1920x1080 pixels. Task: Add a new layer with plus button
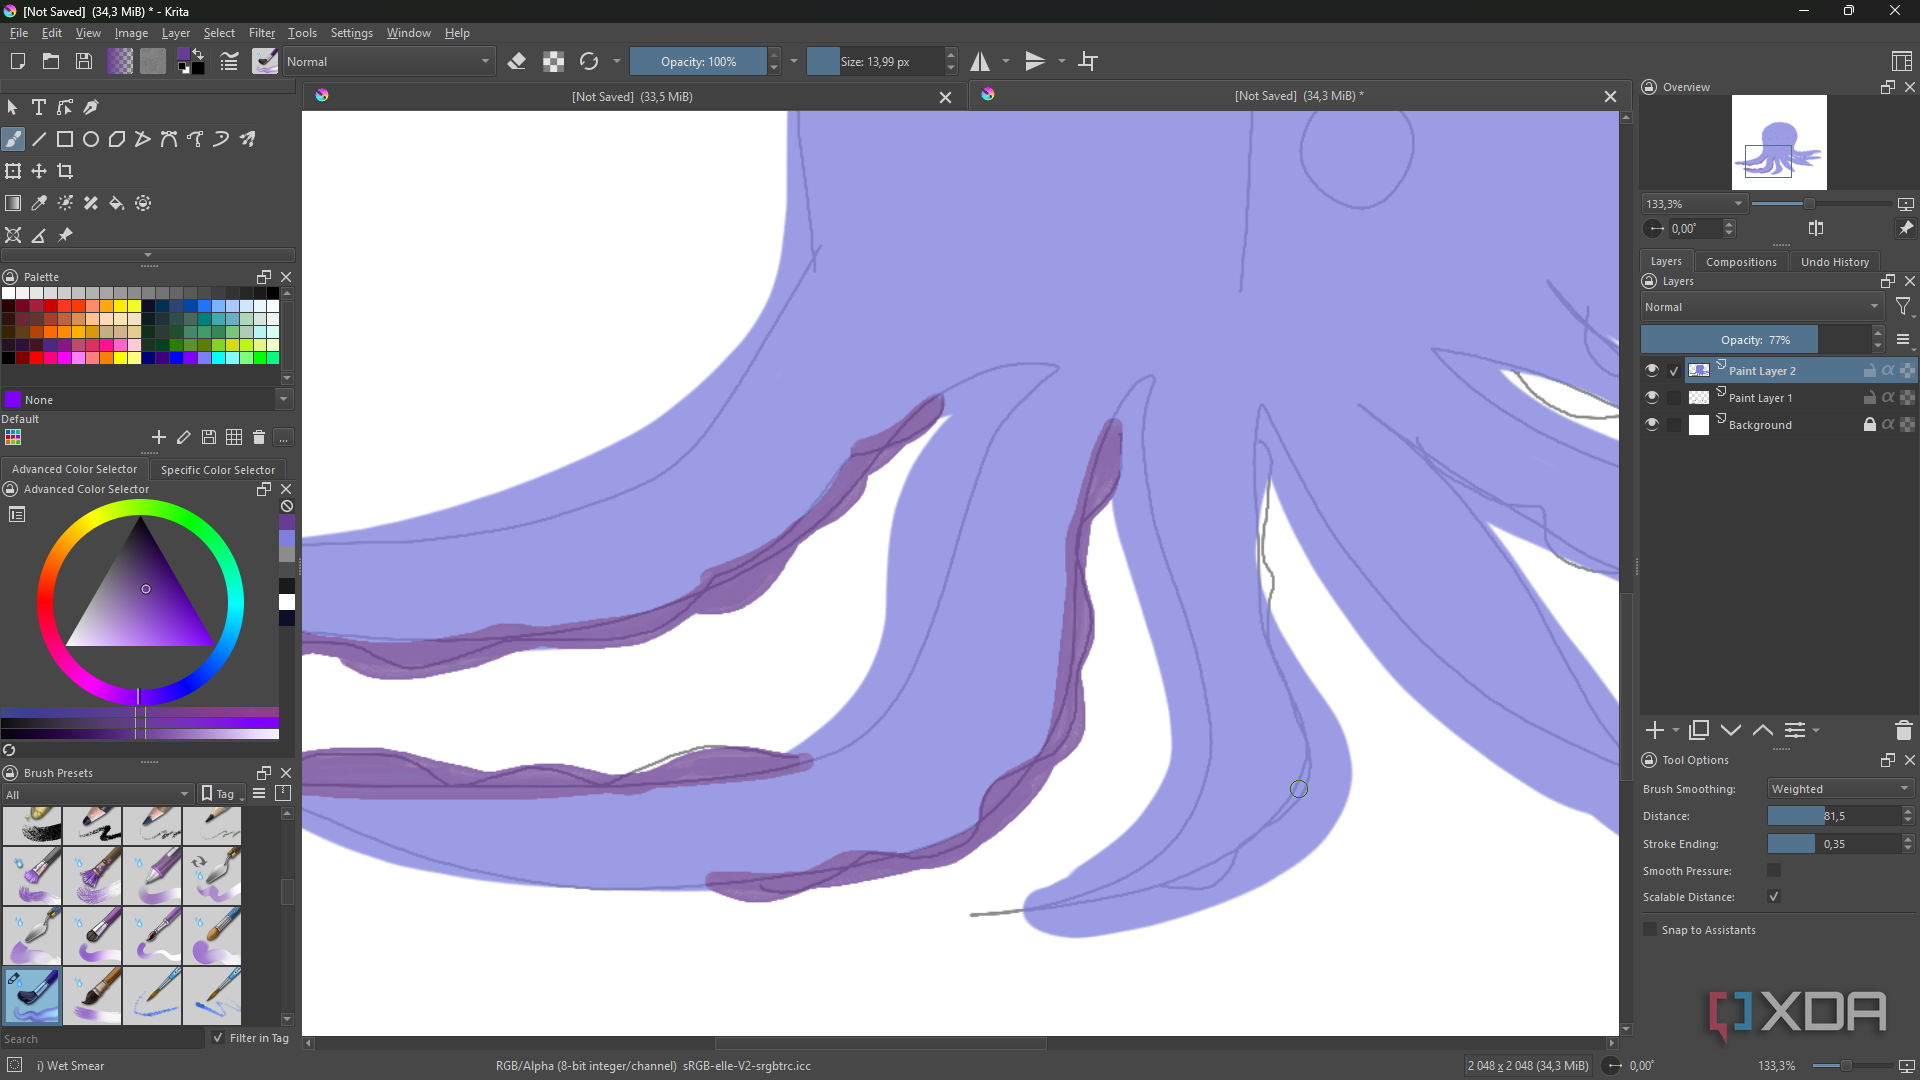(1655, 730)
